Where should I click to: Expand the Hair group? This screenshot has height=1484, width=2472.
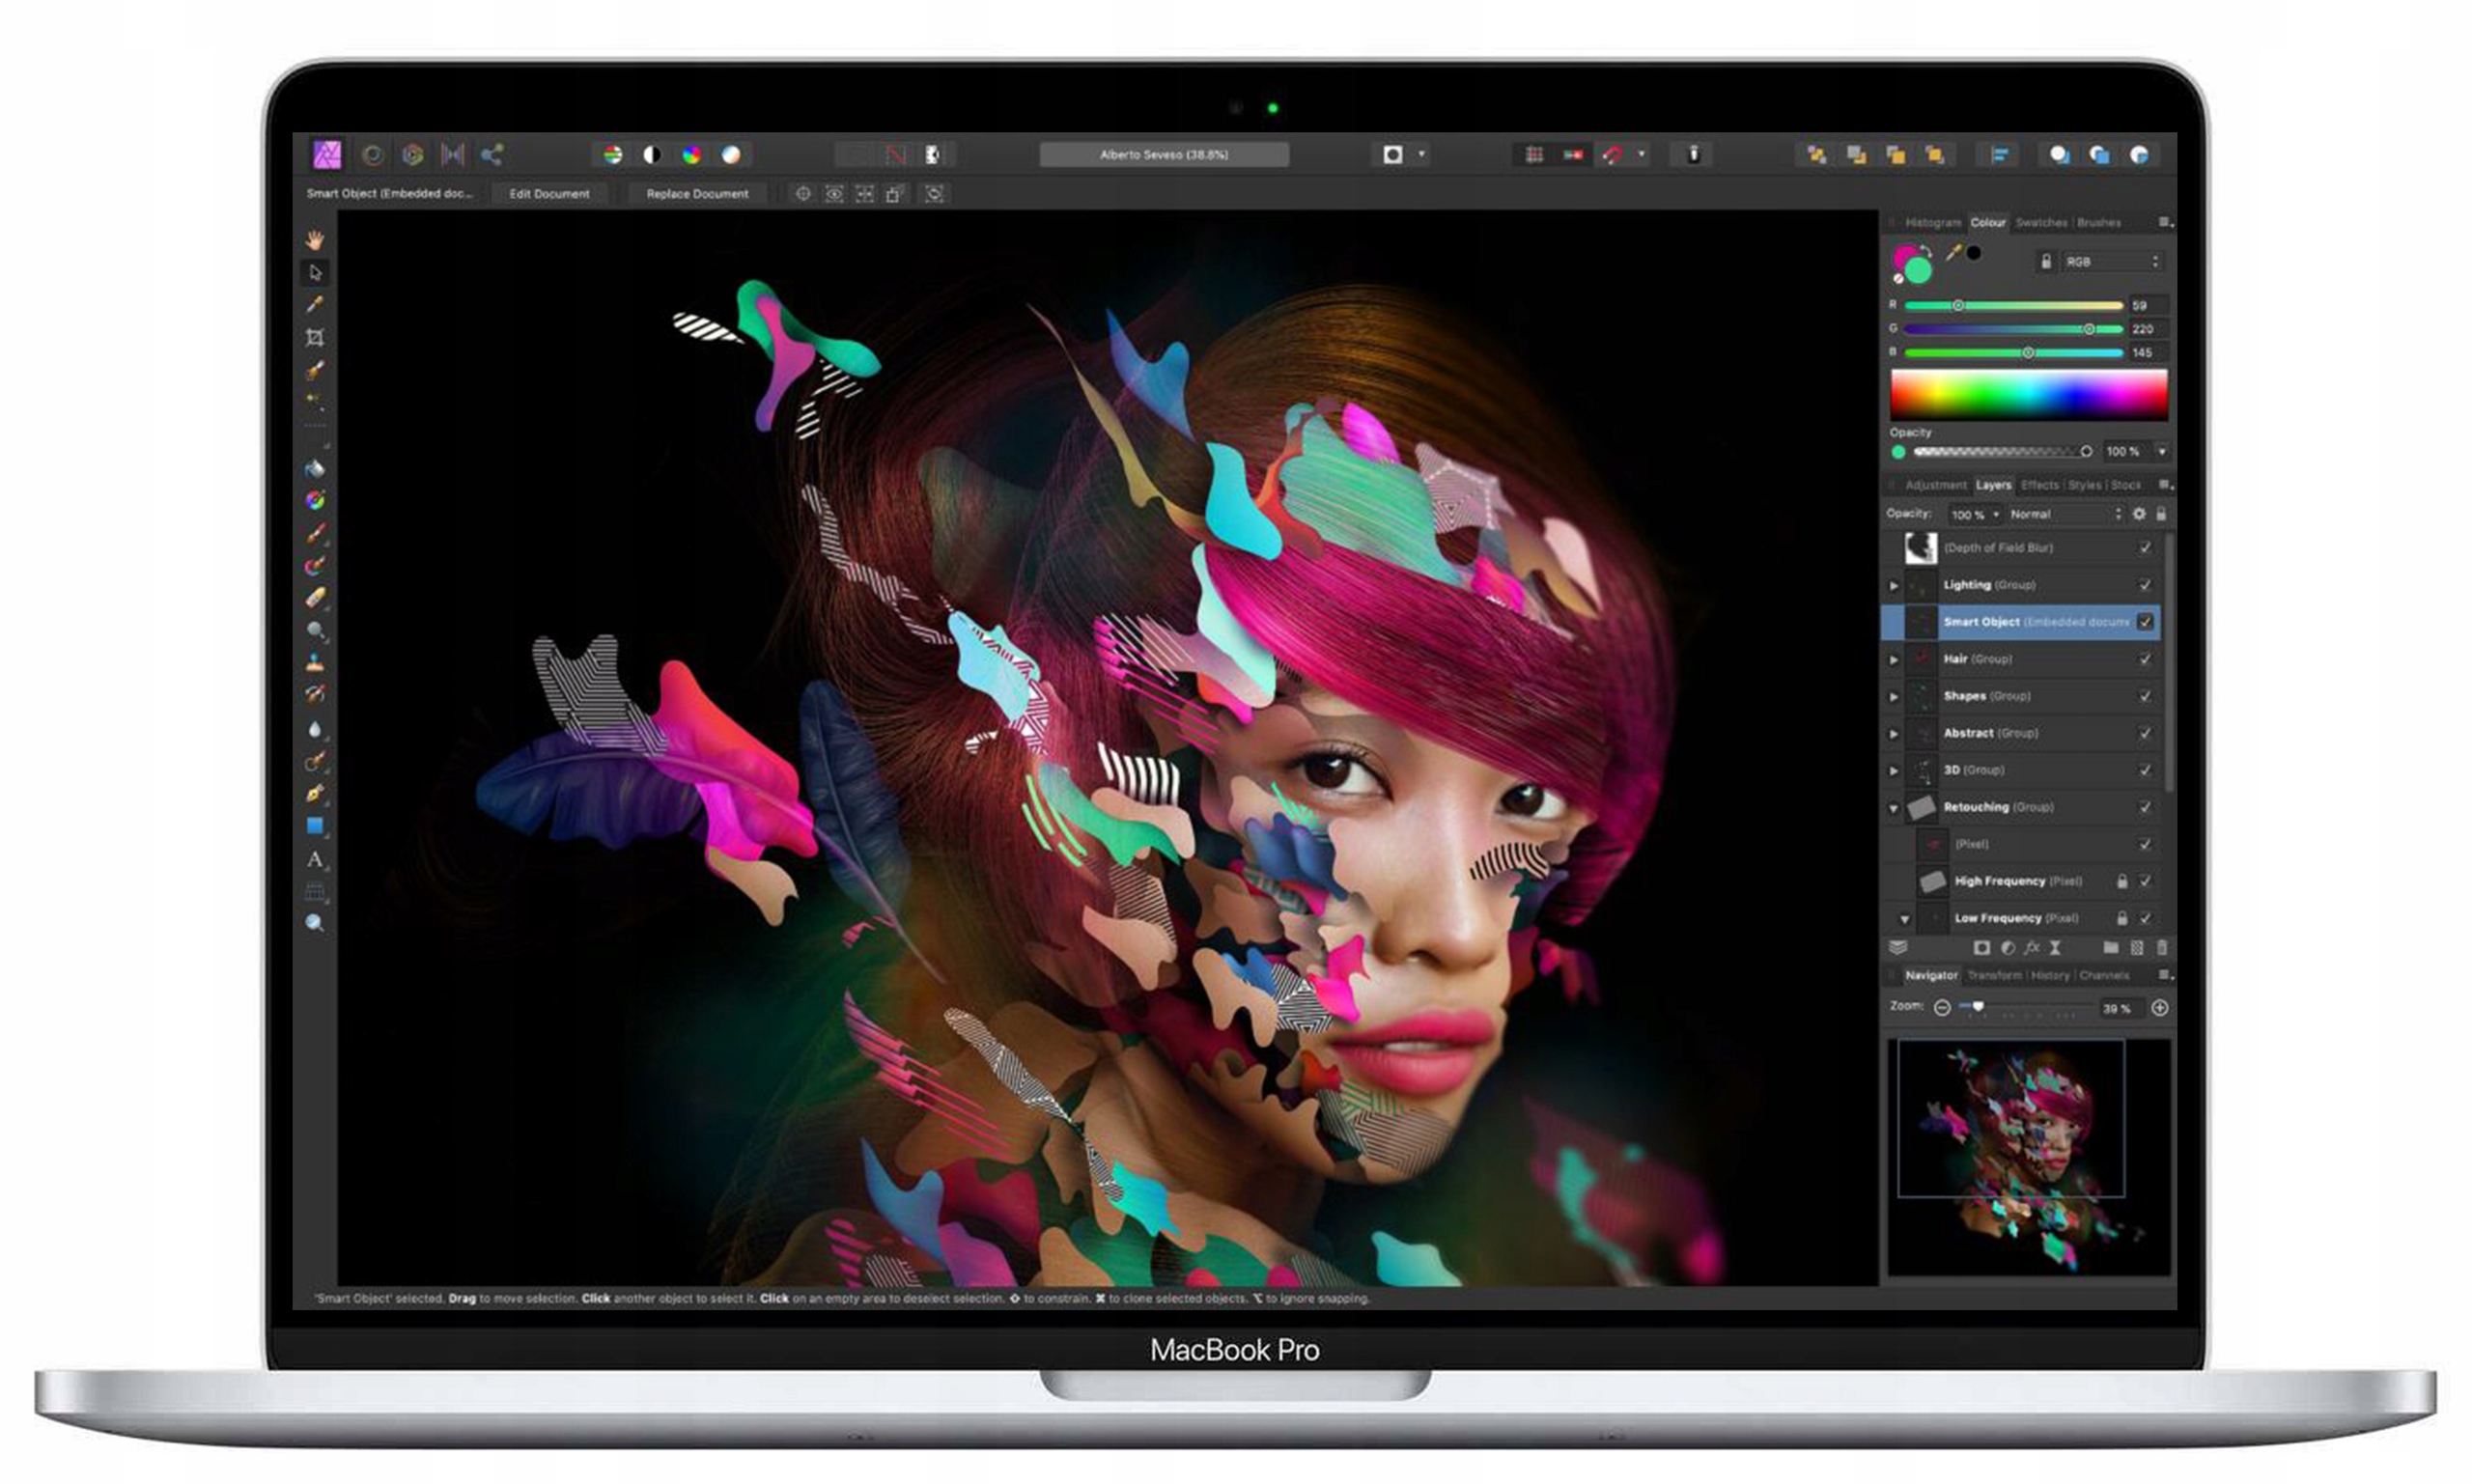coord(1893,659)
